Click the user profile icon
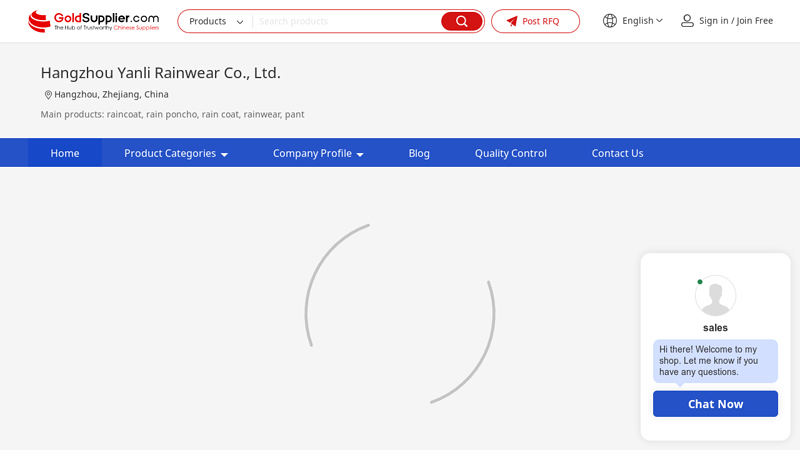Viewport: 800px width, 450px height. pyautogui.click(x=687, y=21)
